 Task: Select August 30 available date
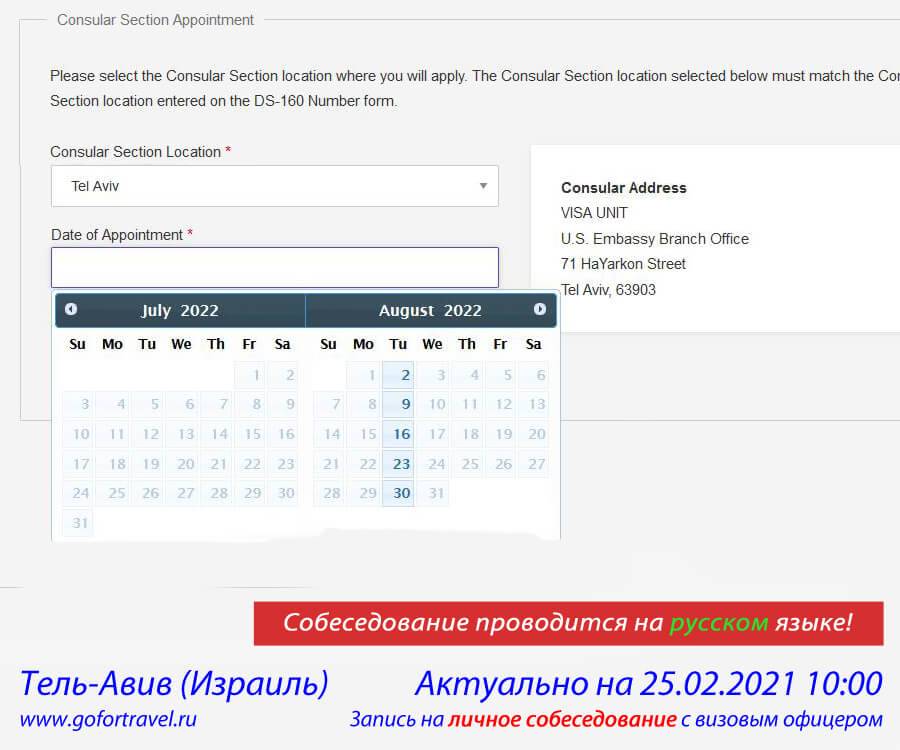[x=398, y=493]
